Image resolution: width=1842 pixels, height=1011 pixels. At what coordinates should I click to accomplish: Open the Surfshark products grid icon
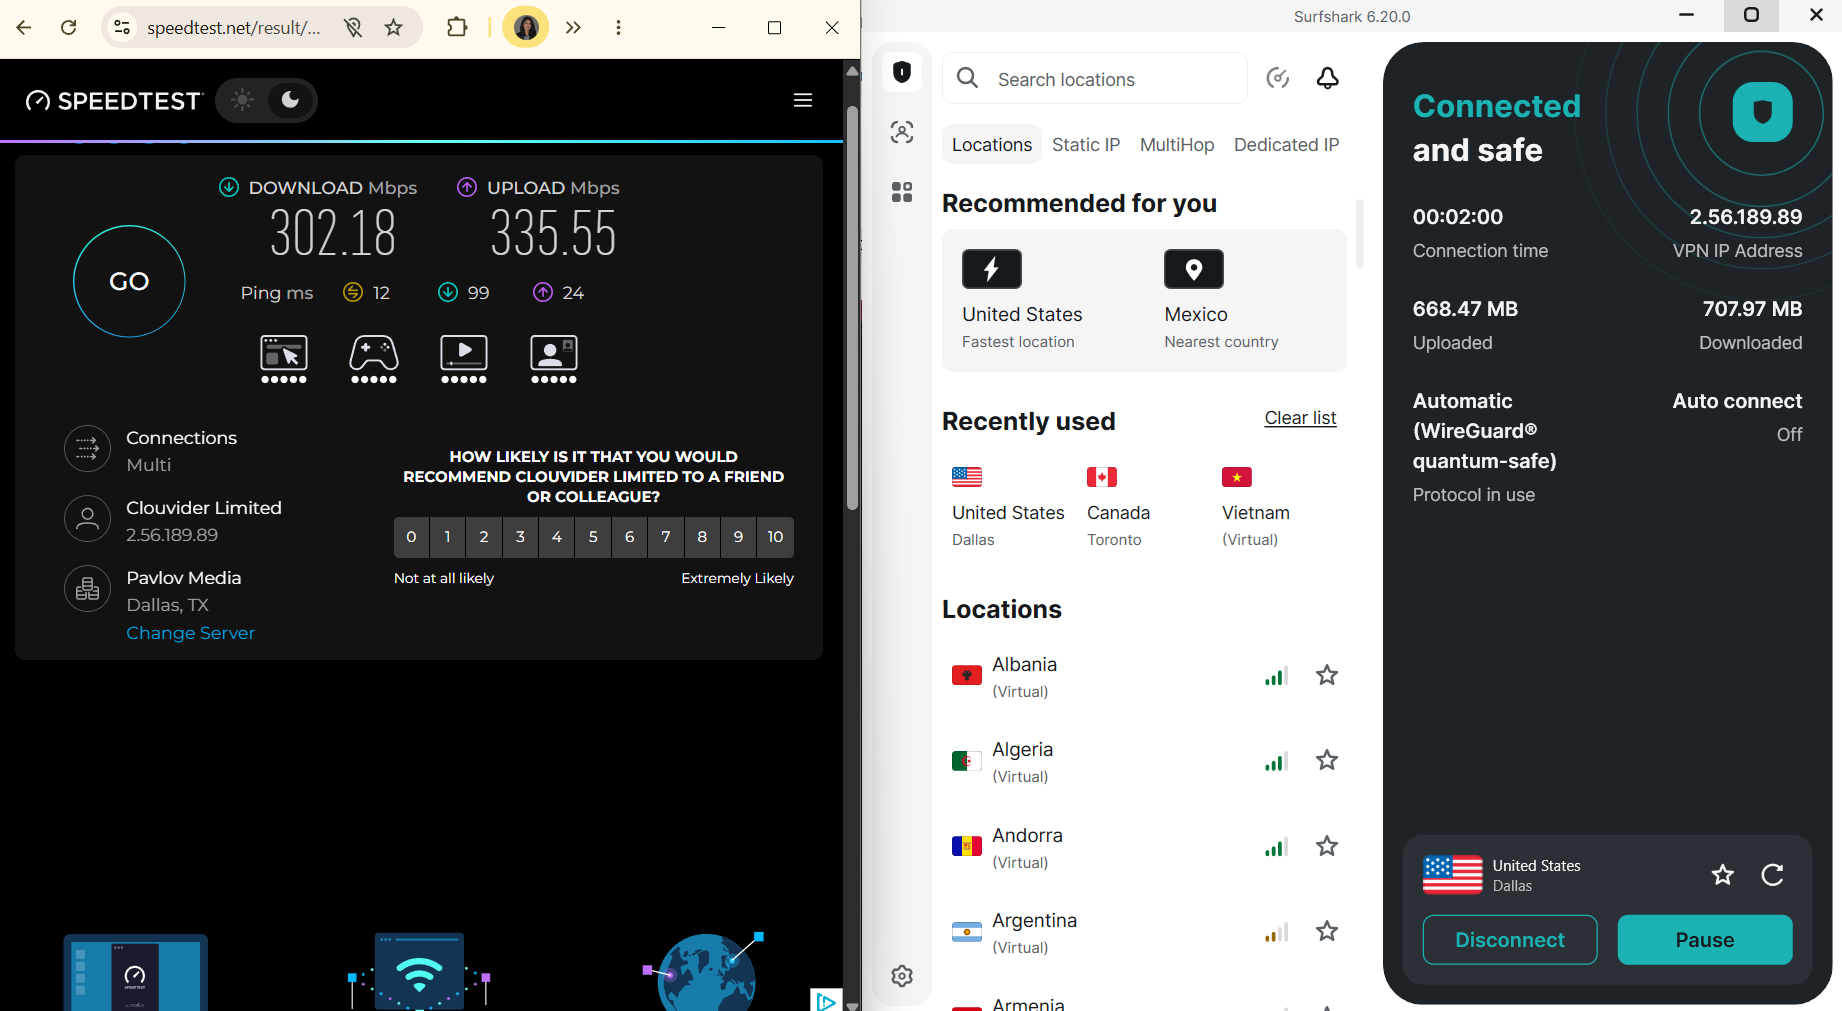(x=902, y=192)
